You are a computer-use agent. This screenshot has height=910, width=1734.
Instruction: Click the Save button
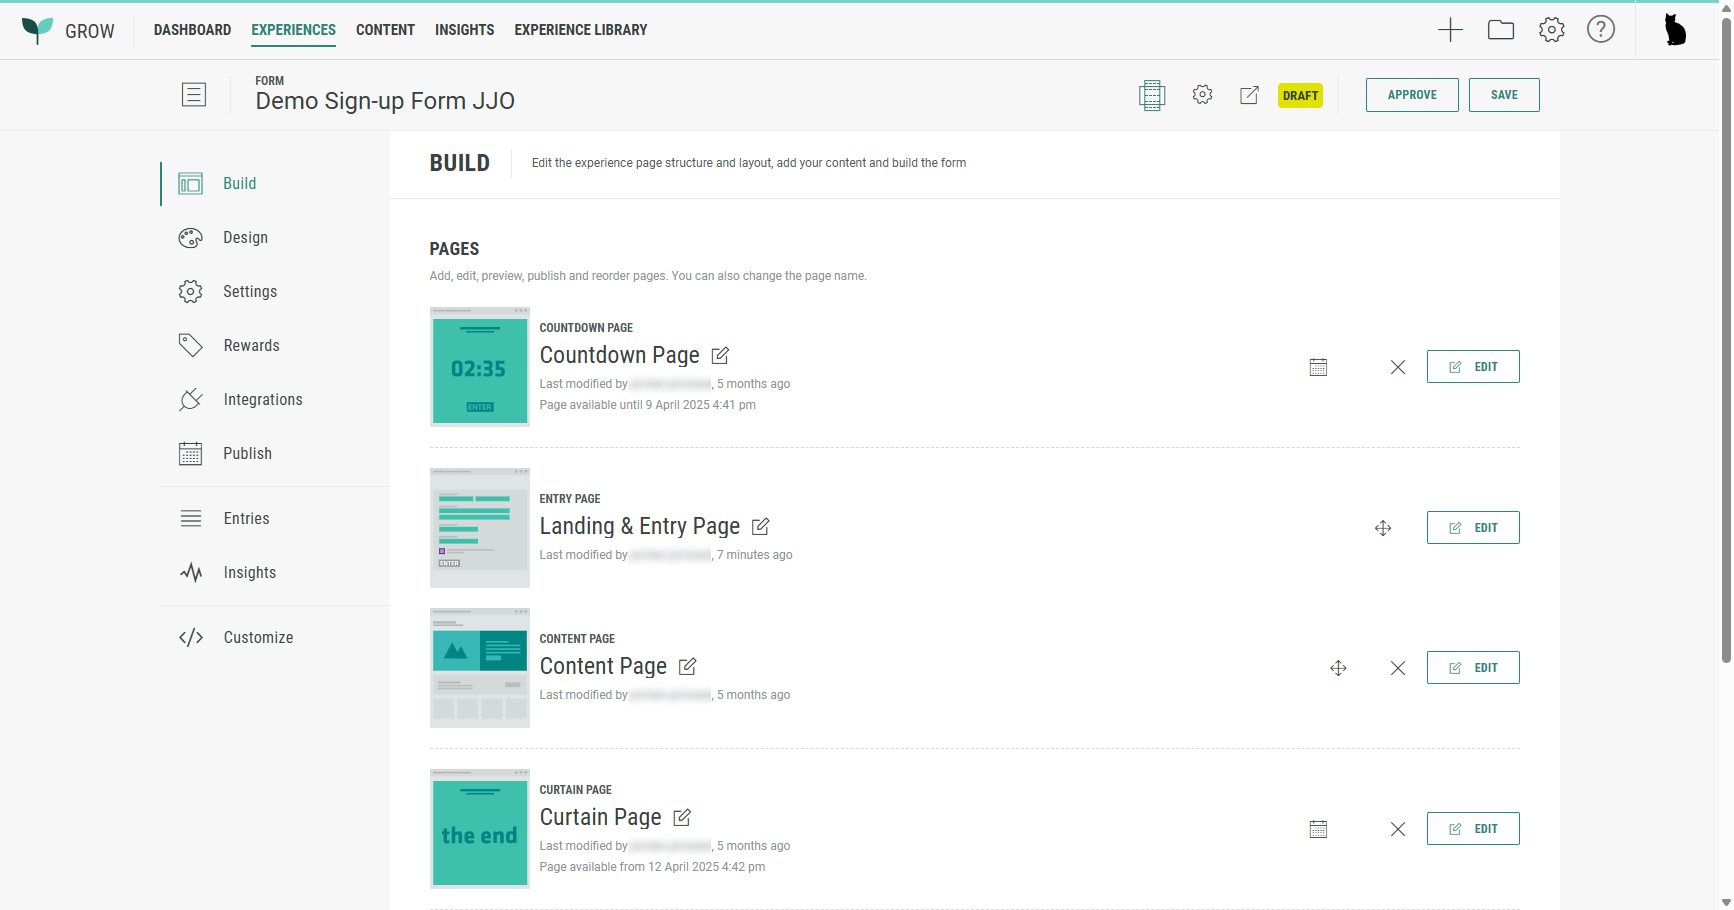pos(1503,95)
